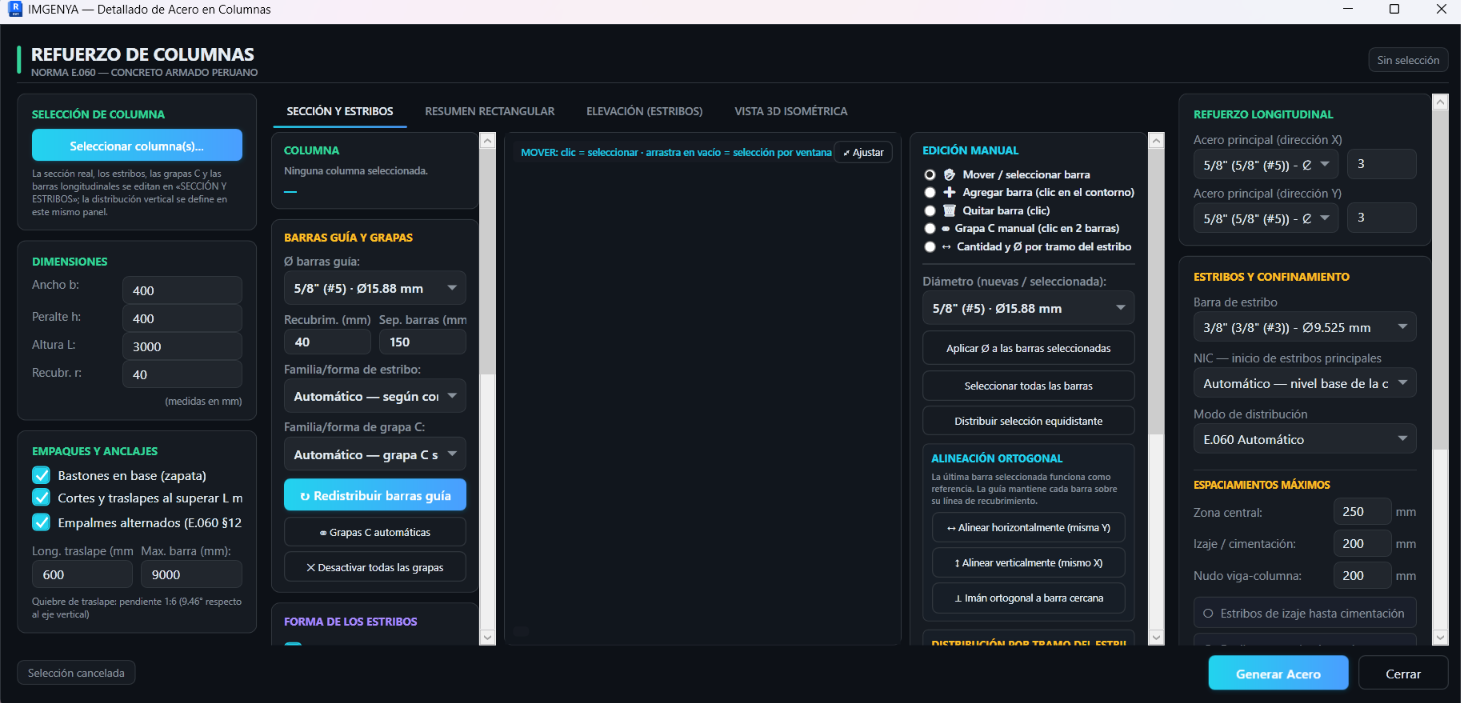Click Desactivar todas las grapas button
This screenshot has width=1461, height=703.
[375, 567]
